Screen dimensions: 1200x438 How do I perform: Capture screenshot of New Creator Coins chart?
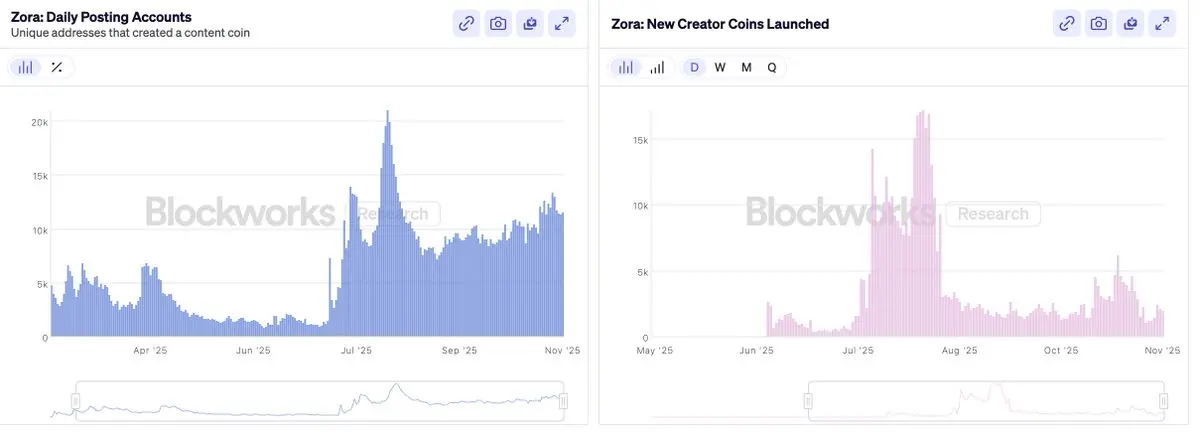[x=1099, y=23]
